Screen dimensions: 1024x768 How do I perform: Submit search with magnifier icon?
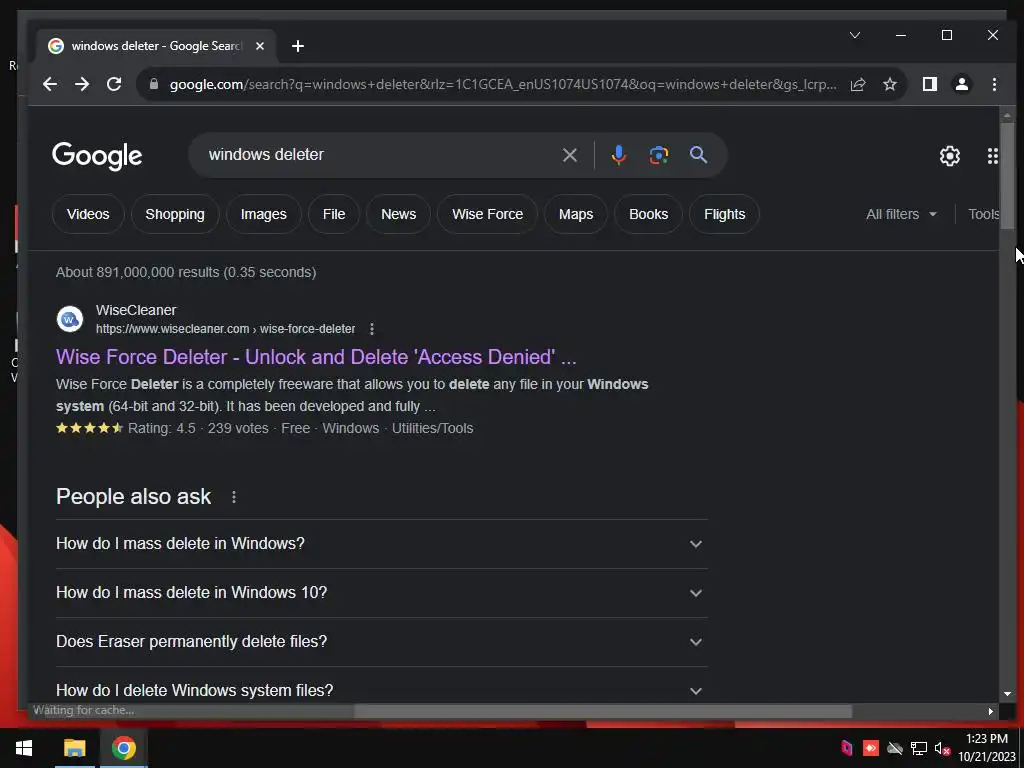pos(698,155)
